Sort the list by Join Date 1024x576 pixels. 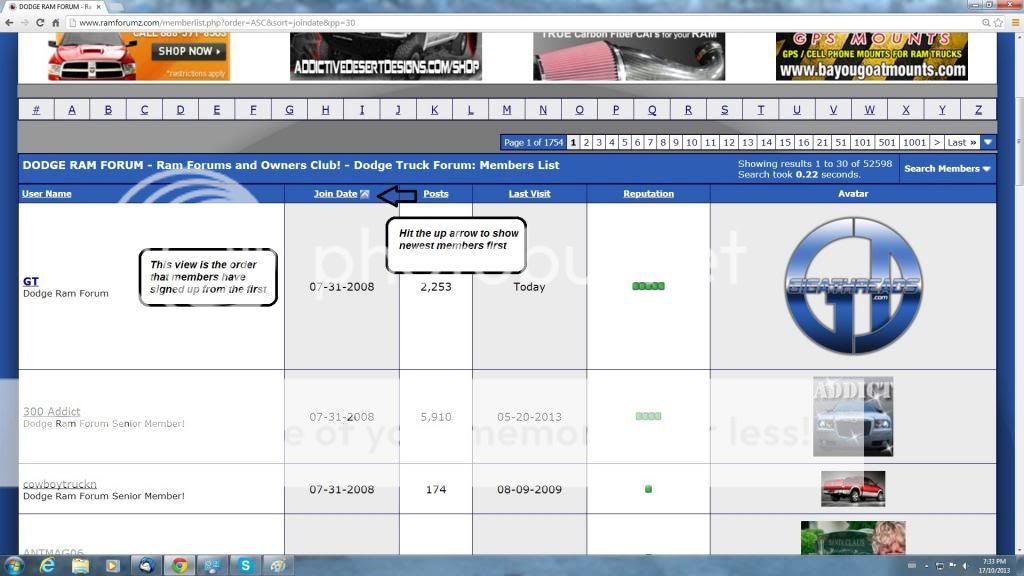(335, 194)
